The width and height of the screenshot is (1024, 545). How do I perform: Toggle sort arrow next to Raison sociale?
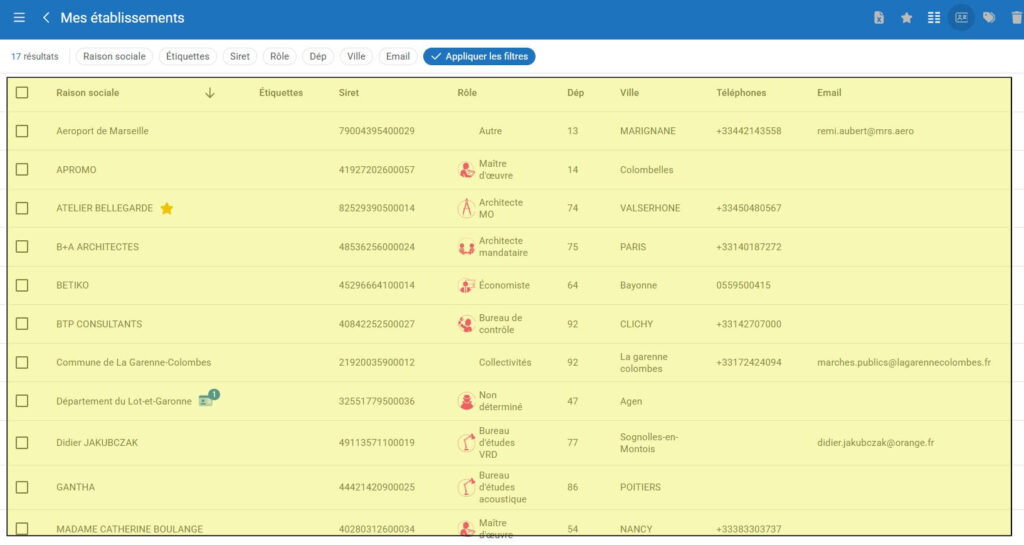210,93
